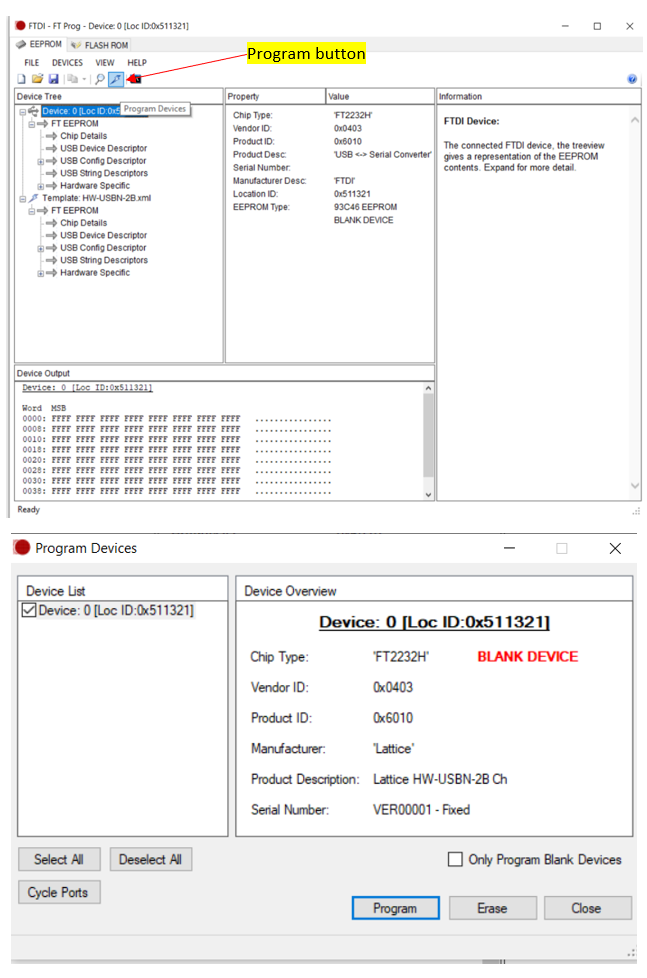Click the Select All button
The height and width of the screenshot is (978, 647).
[59, 859]
